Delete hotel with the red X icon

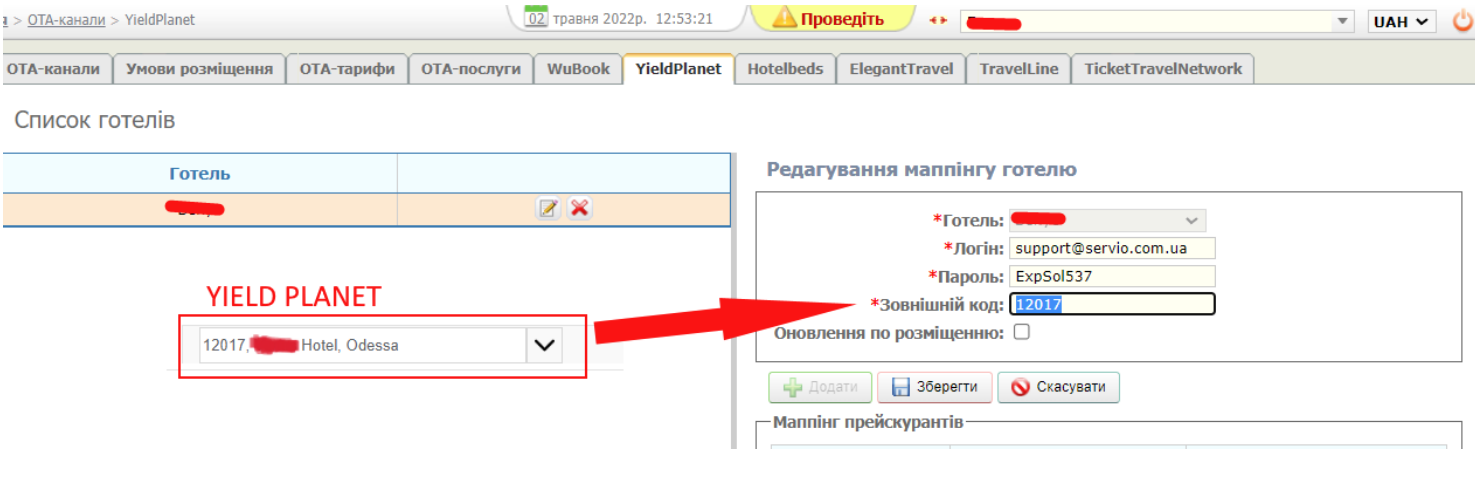point(579,208)
